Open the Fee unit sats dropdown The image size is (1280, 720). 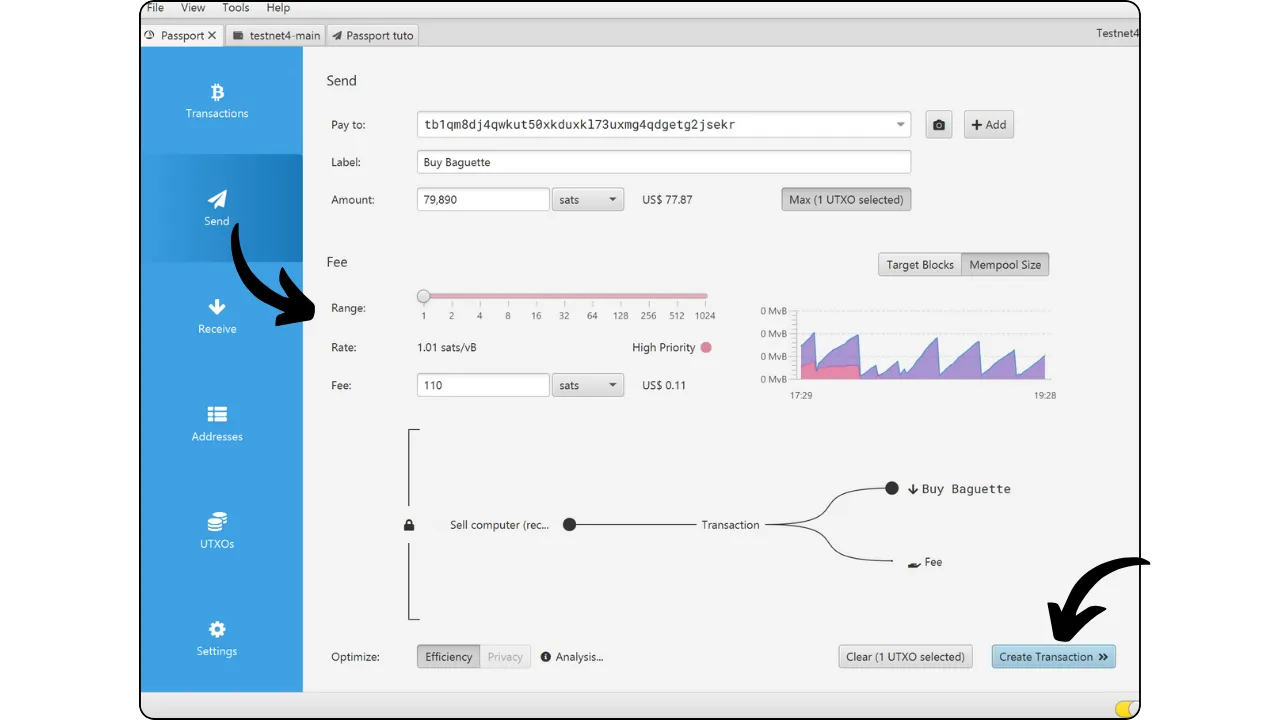[x=587, y=385]
